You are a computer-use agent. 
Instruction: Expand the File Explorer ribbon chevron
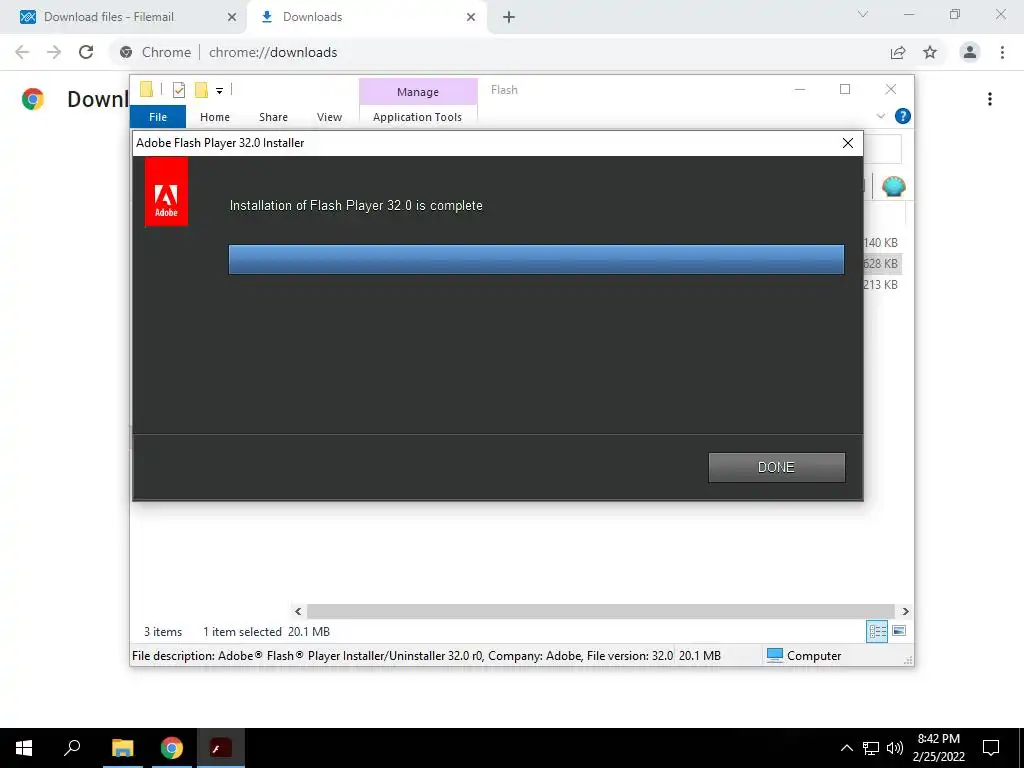click(x=880, y=116)
